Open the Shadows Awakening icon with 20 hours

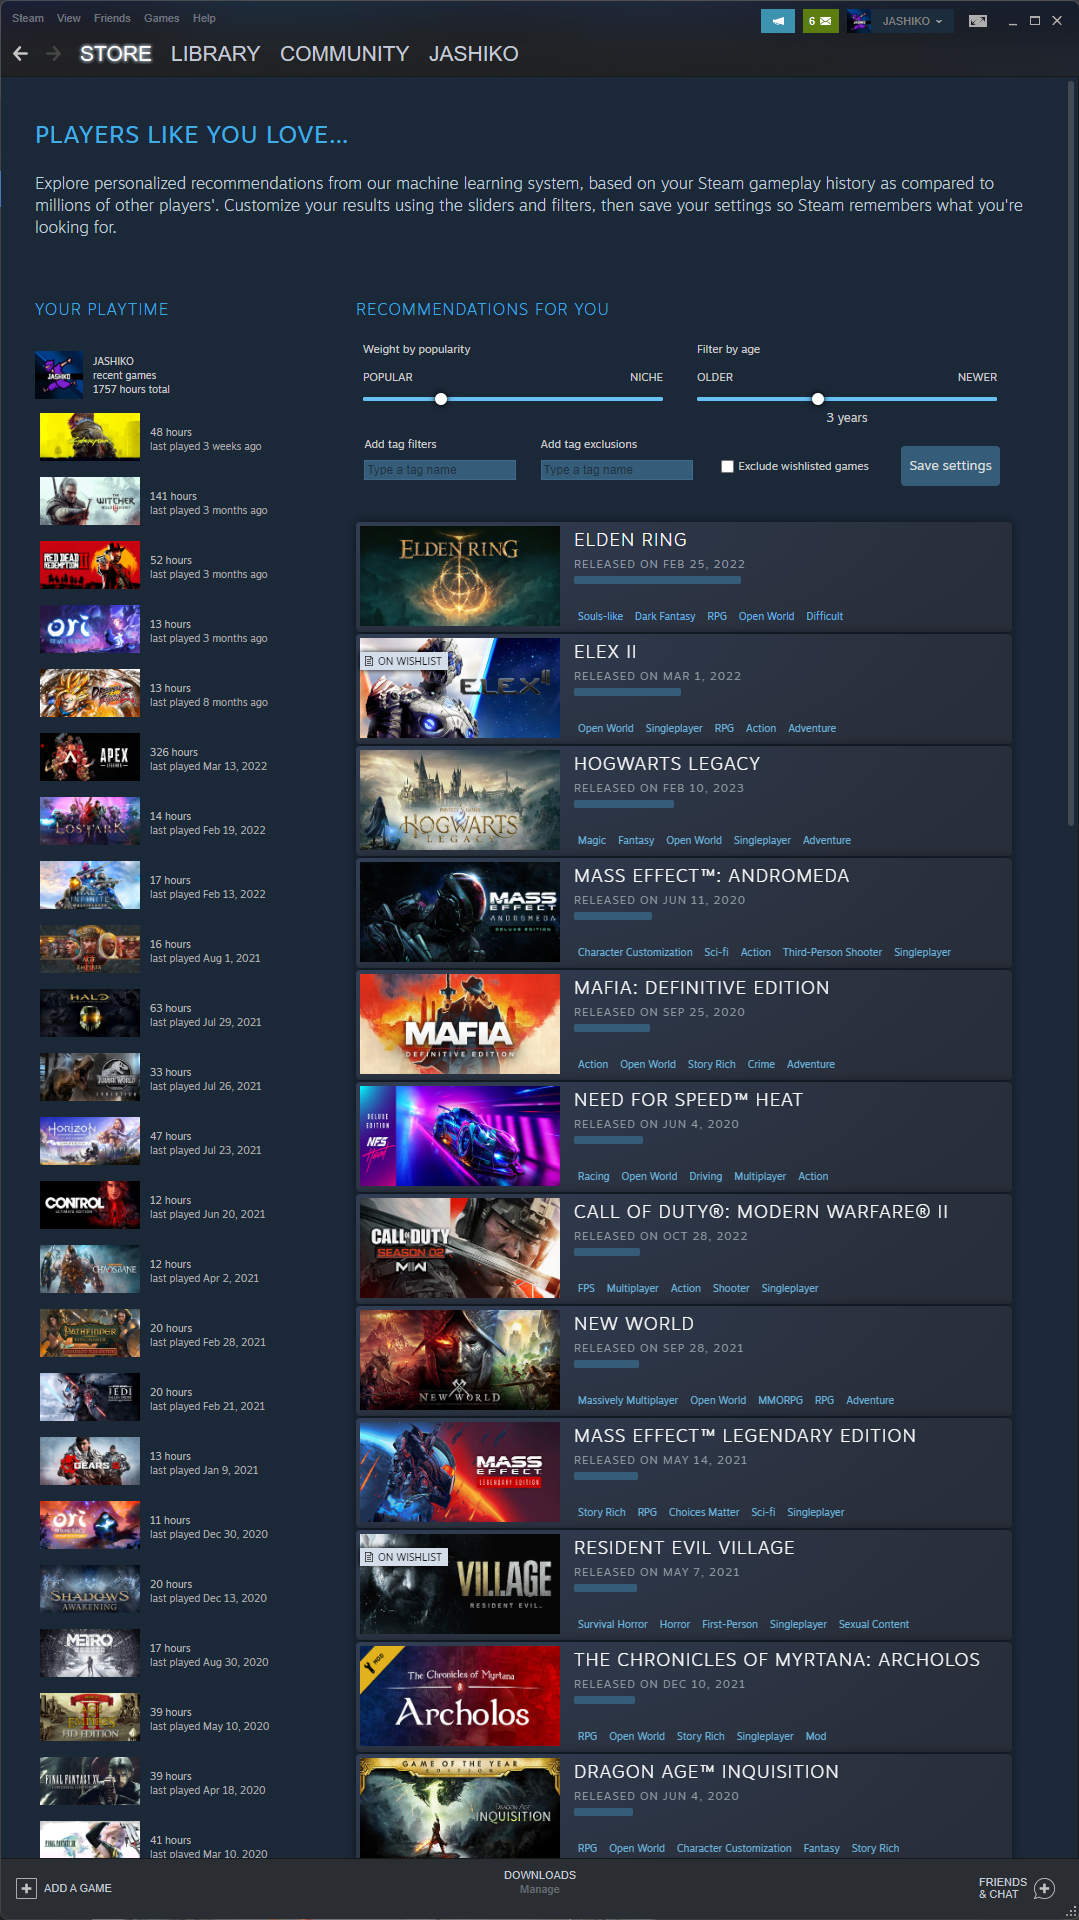90,1589
